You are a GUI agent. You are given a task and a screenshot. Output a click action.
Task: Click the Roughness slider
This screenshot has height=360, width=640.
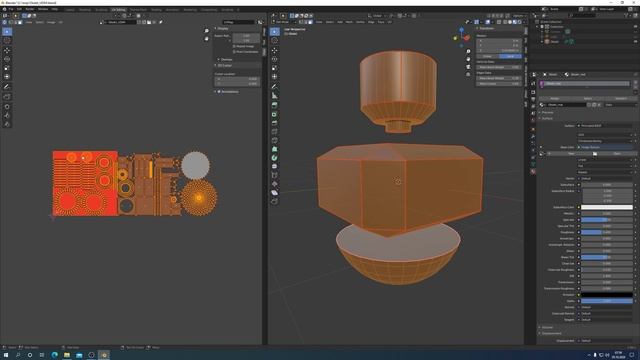(607, 232)
